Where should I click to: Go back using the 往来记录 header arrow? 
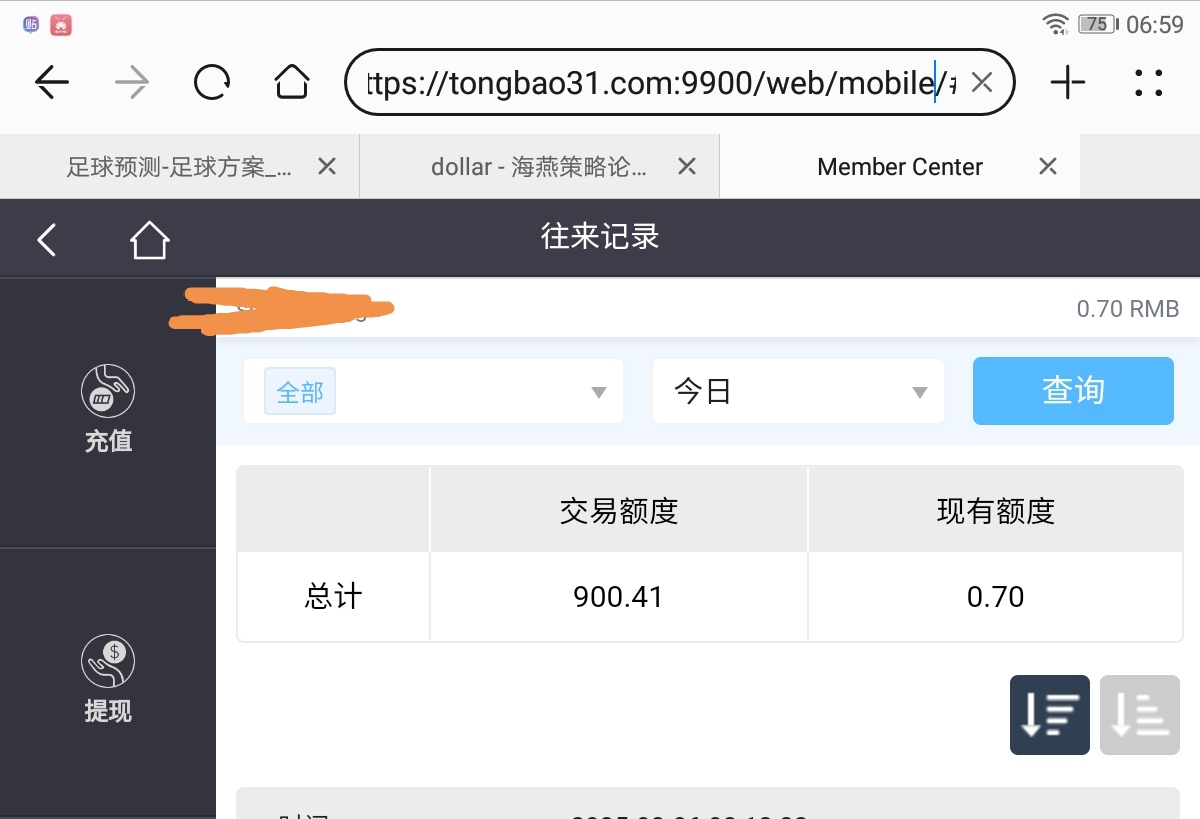pyautogui.click(x=46, y=239)
